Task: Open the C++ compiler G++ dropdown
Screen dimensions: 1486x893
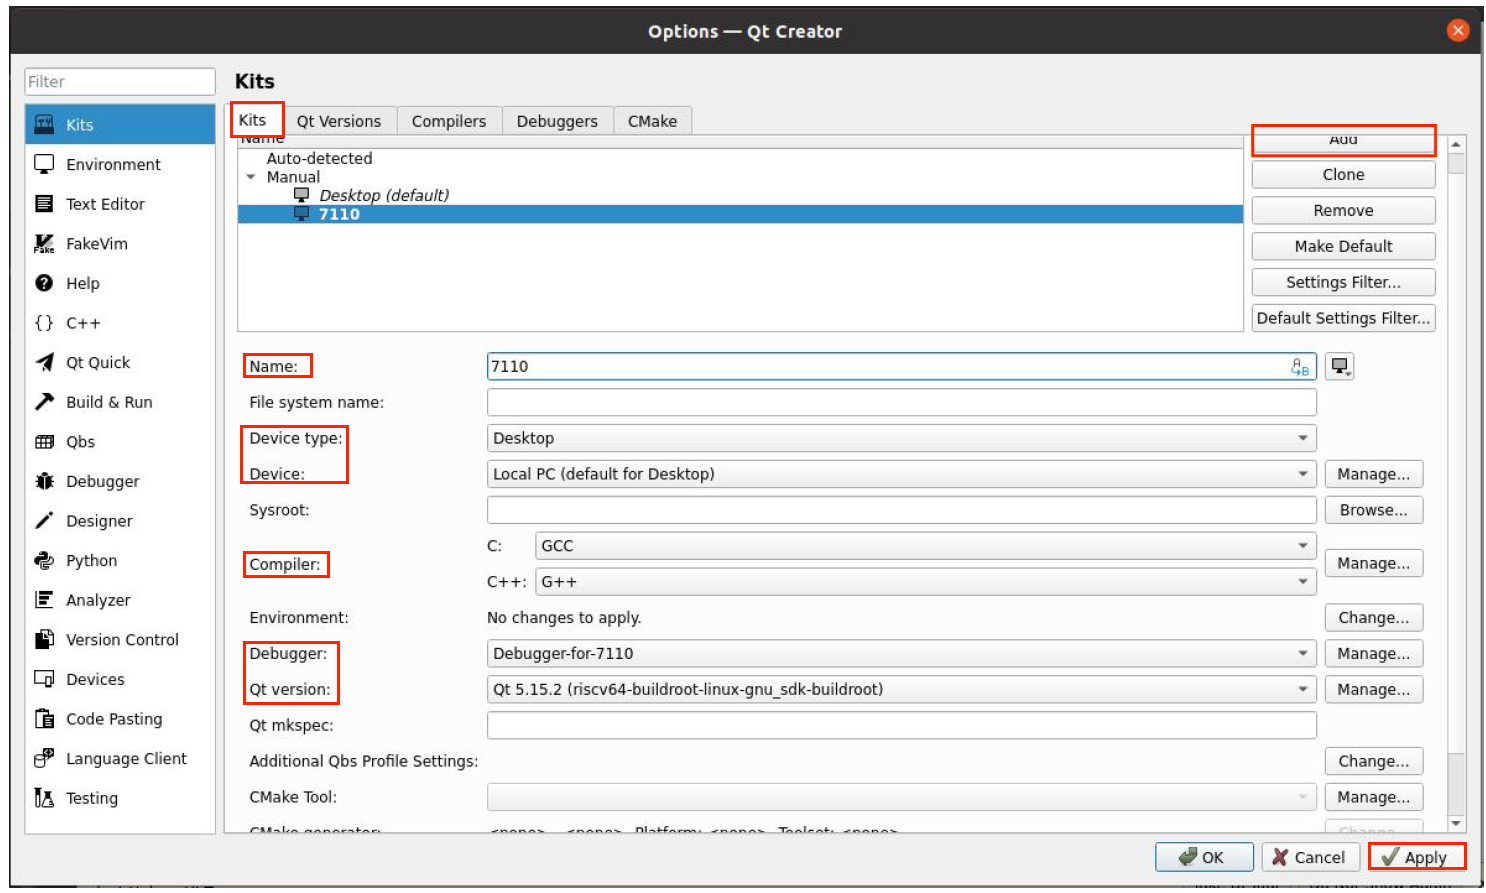Action: click(x=924, y=582)
